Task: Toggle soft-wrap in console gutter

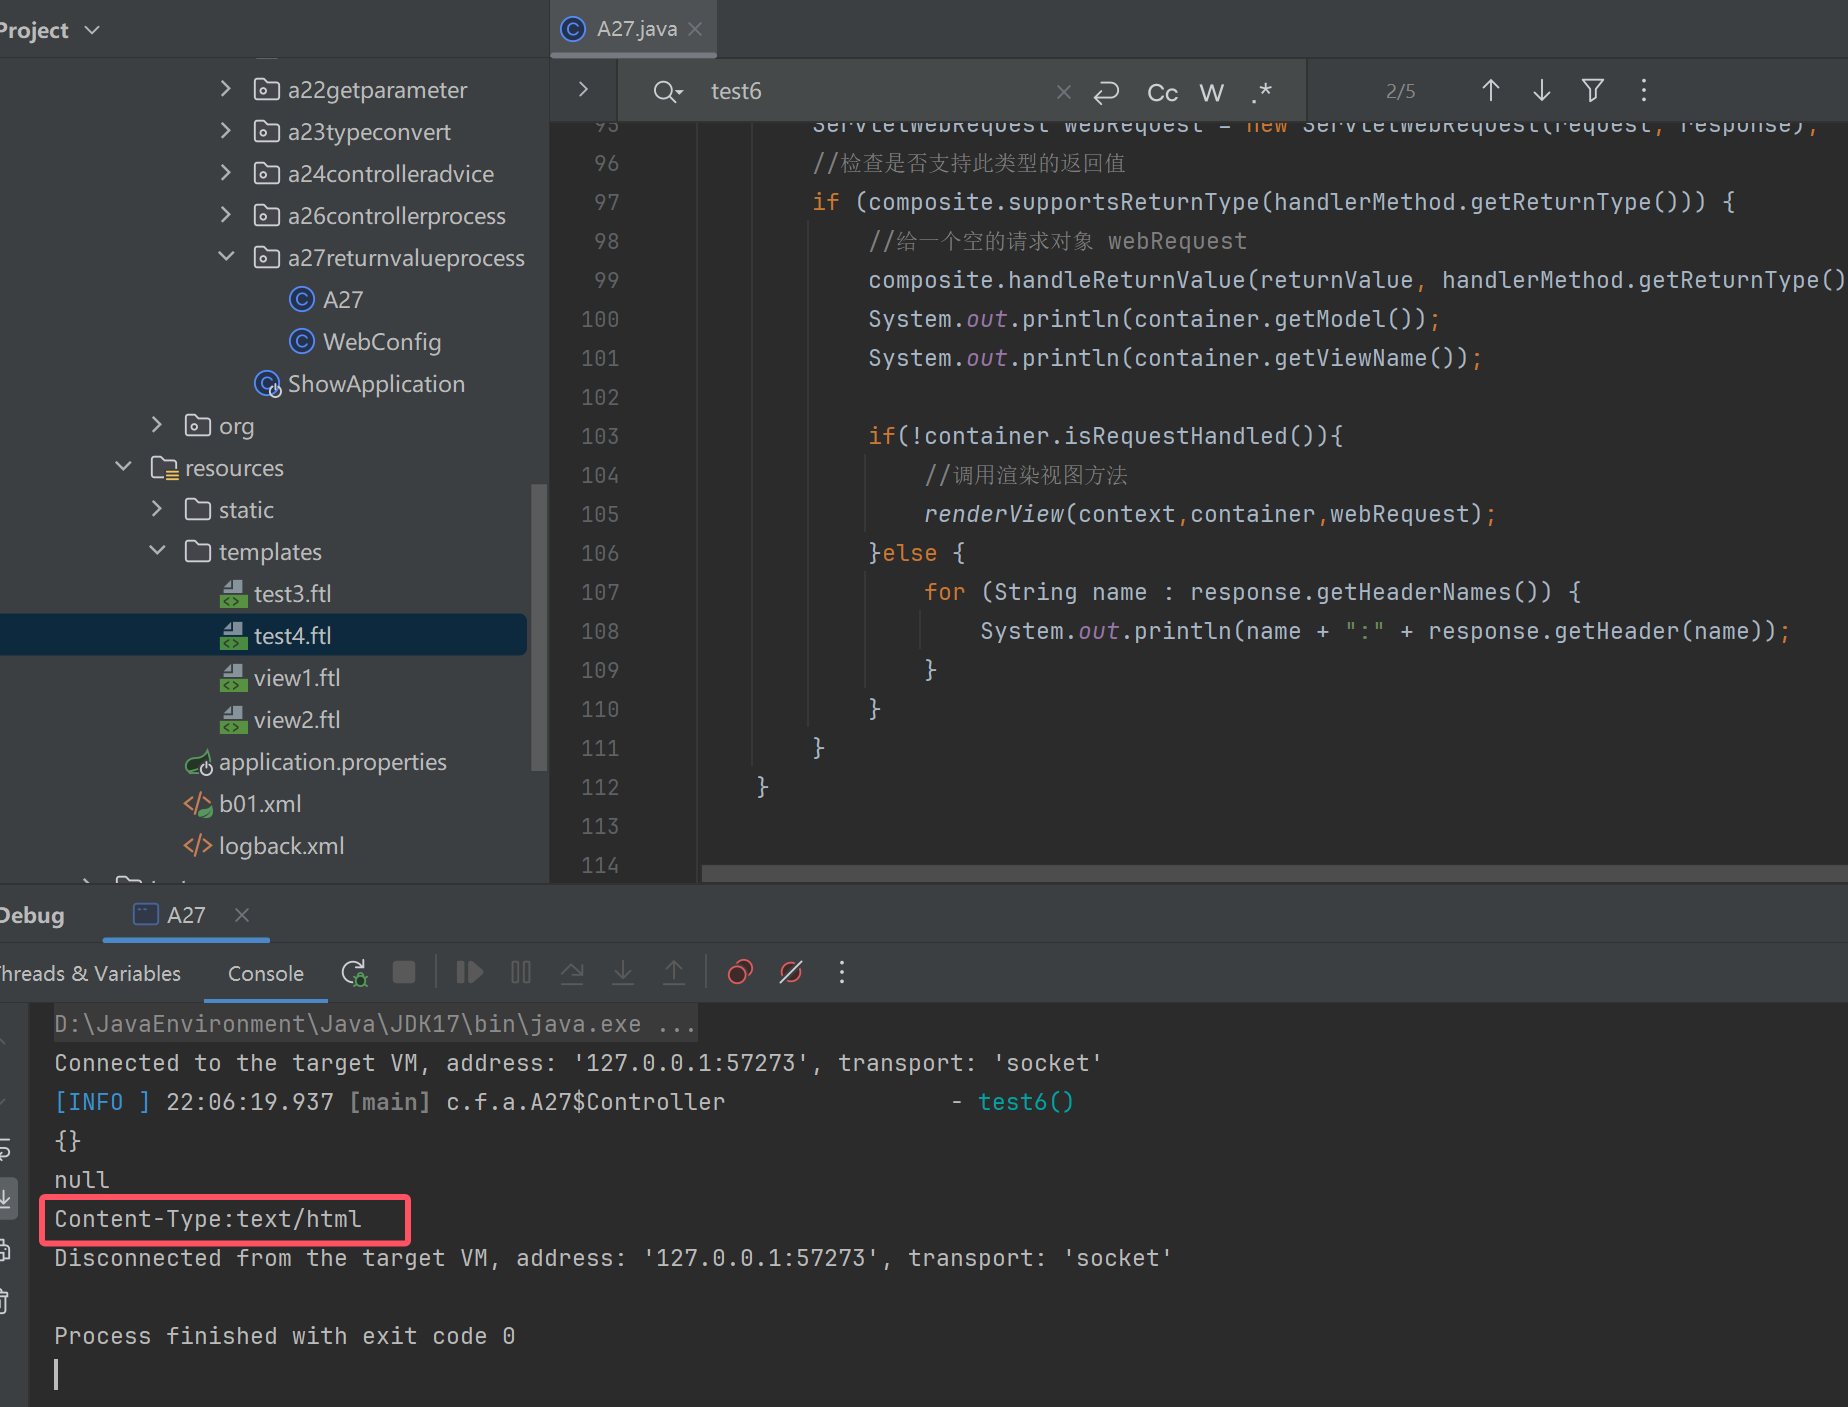Action: pyautogui.click(x=5, y=1149)
